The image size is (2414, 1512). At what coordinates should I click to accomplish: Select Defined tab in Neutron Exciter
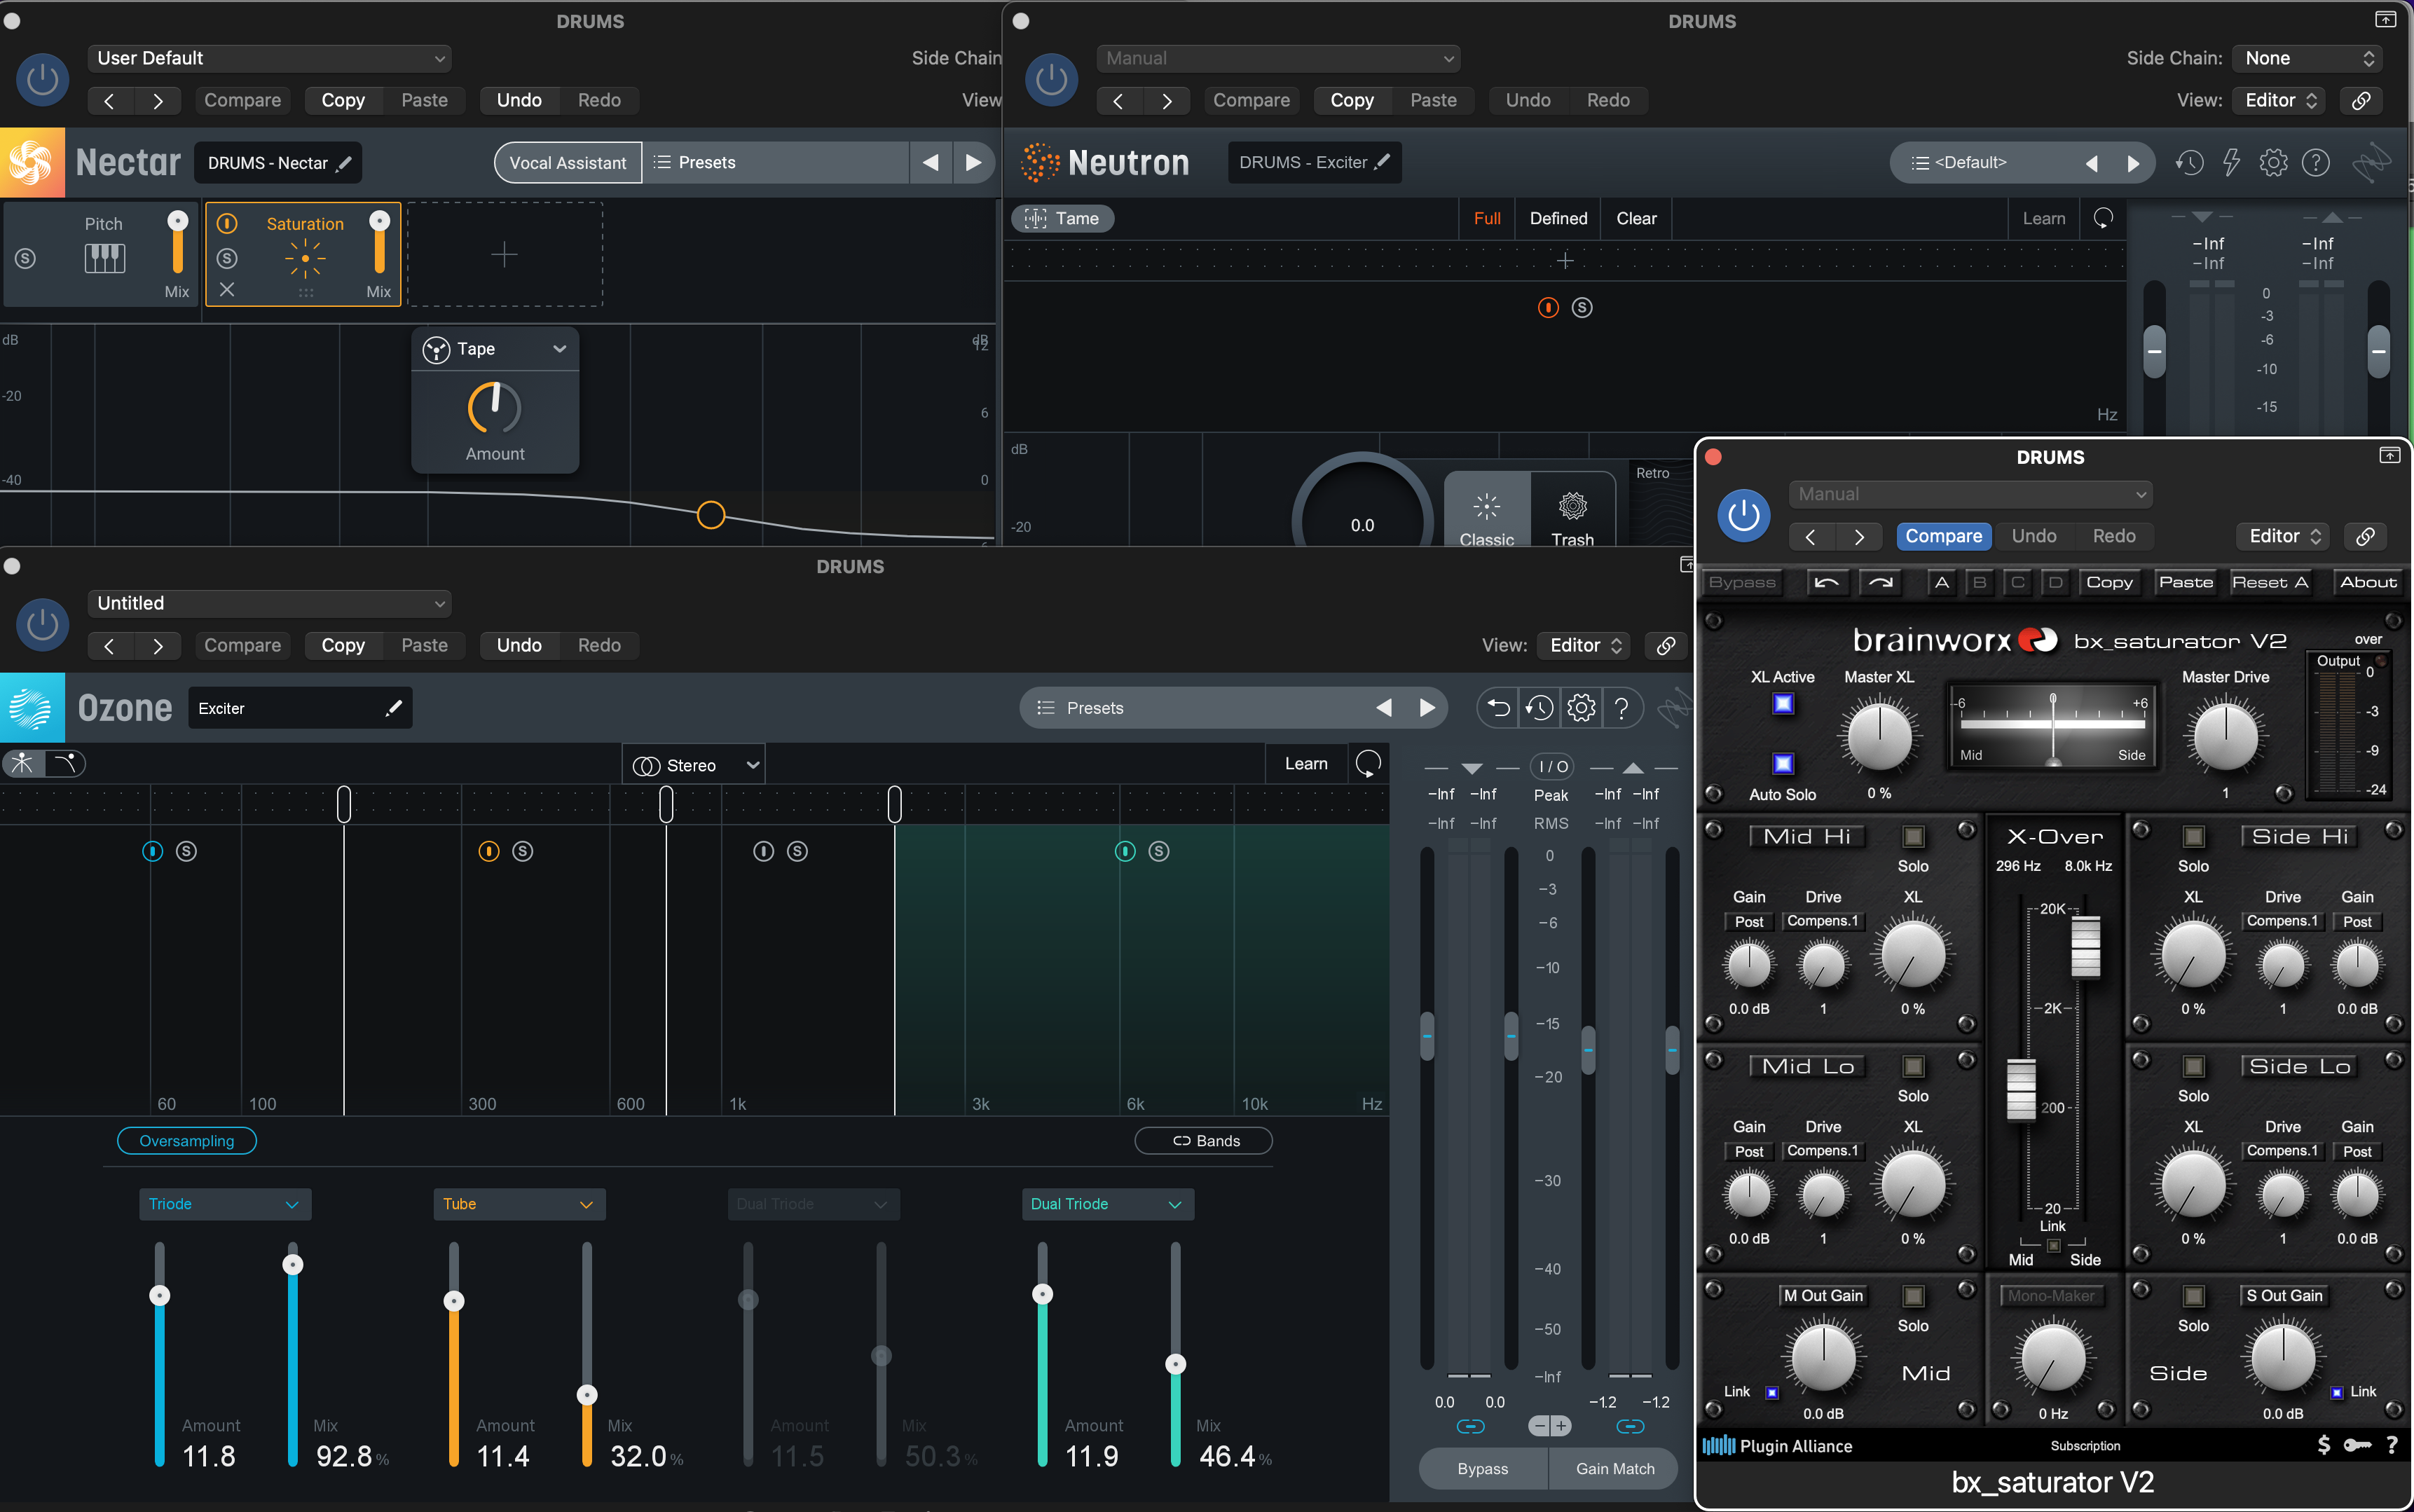pyautogui.click(x=1558, y=218)
